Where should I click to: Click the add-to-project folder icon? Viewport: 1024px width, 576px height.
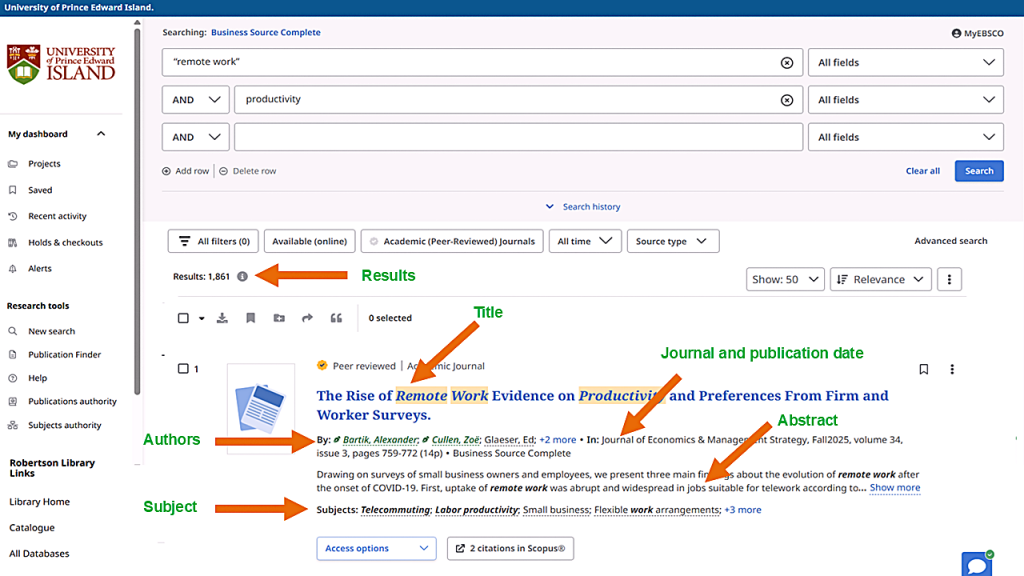tap(279, 318)
